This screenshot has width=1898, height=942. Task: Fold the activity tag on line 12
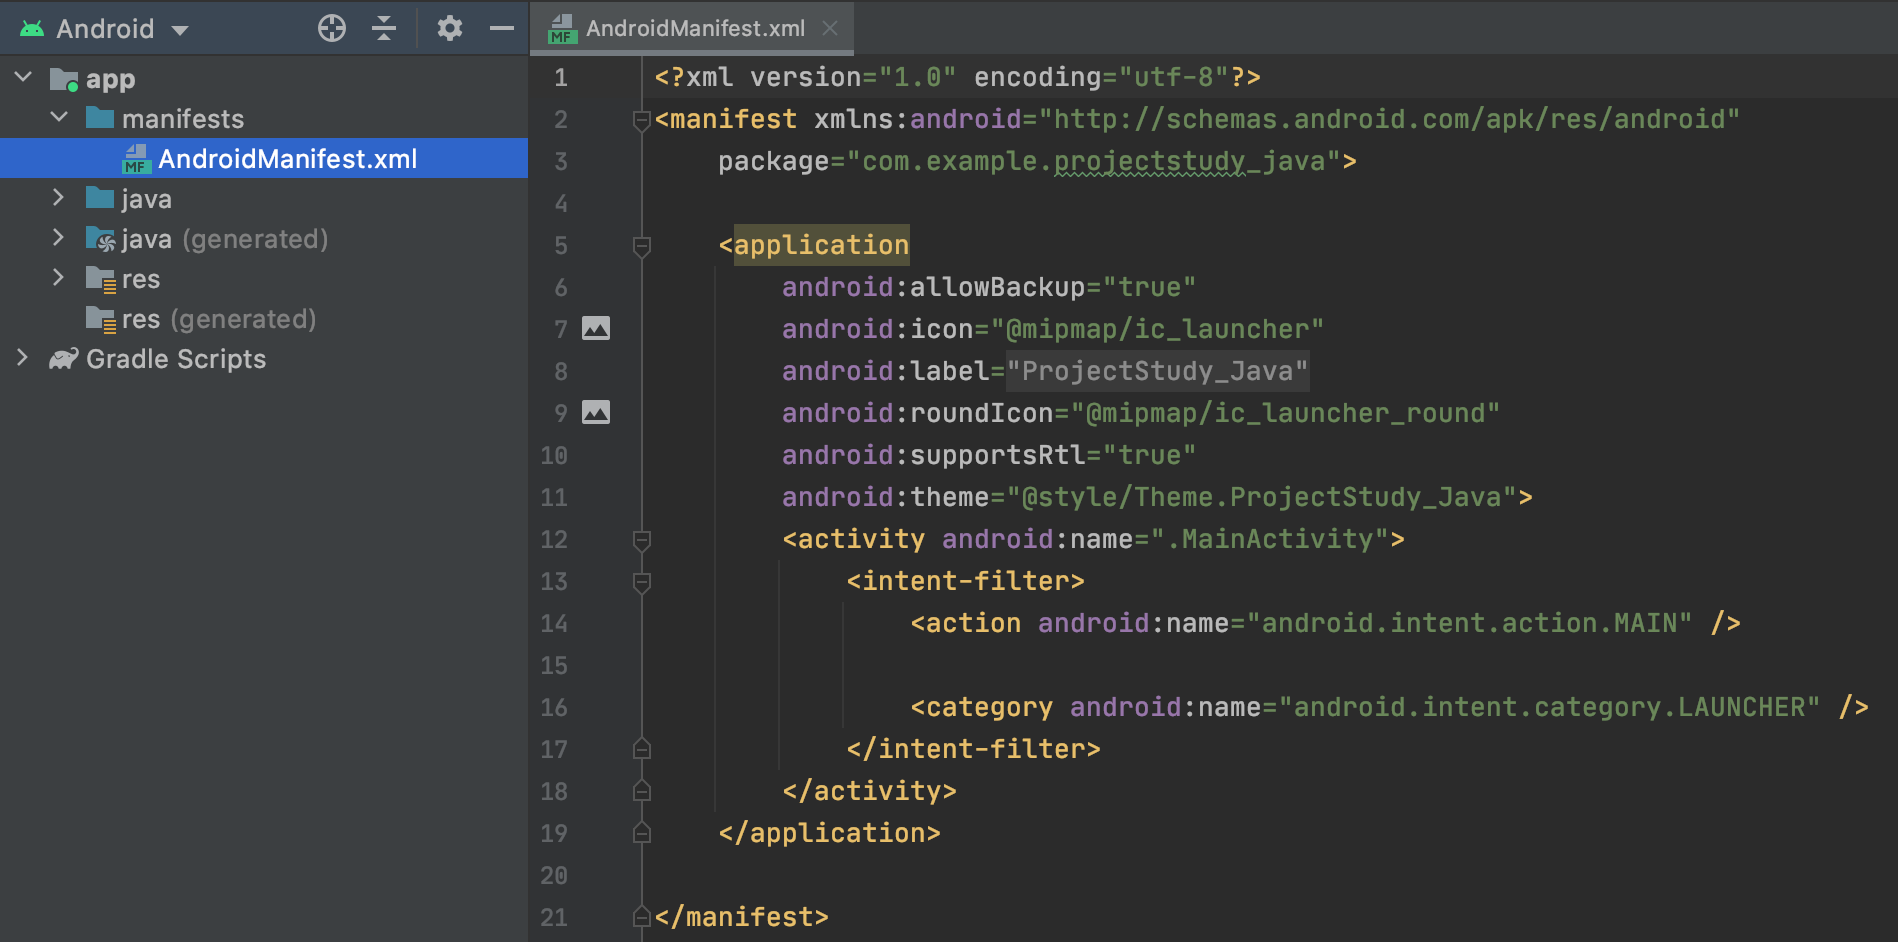tap(642, 540)
